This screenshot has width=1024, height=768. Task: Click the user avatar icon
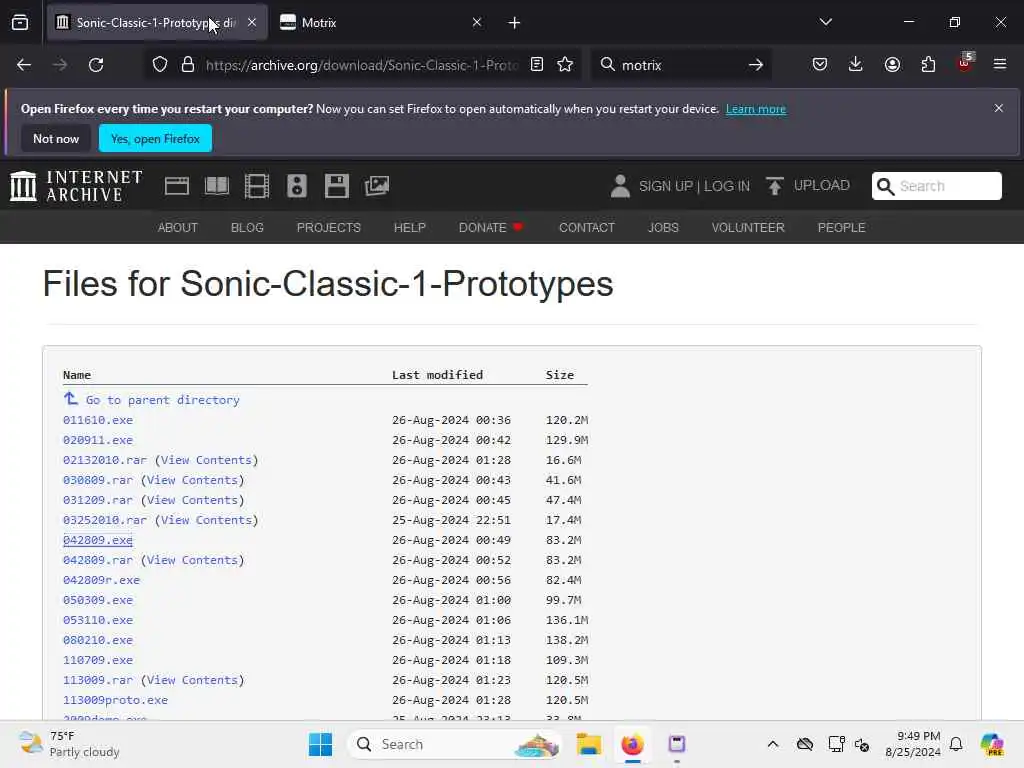tap(620, 186)
